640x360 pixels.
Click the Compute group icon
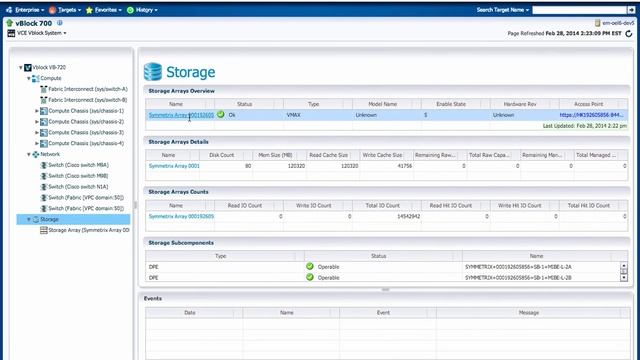(36, 78)
